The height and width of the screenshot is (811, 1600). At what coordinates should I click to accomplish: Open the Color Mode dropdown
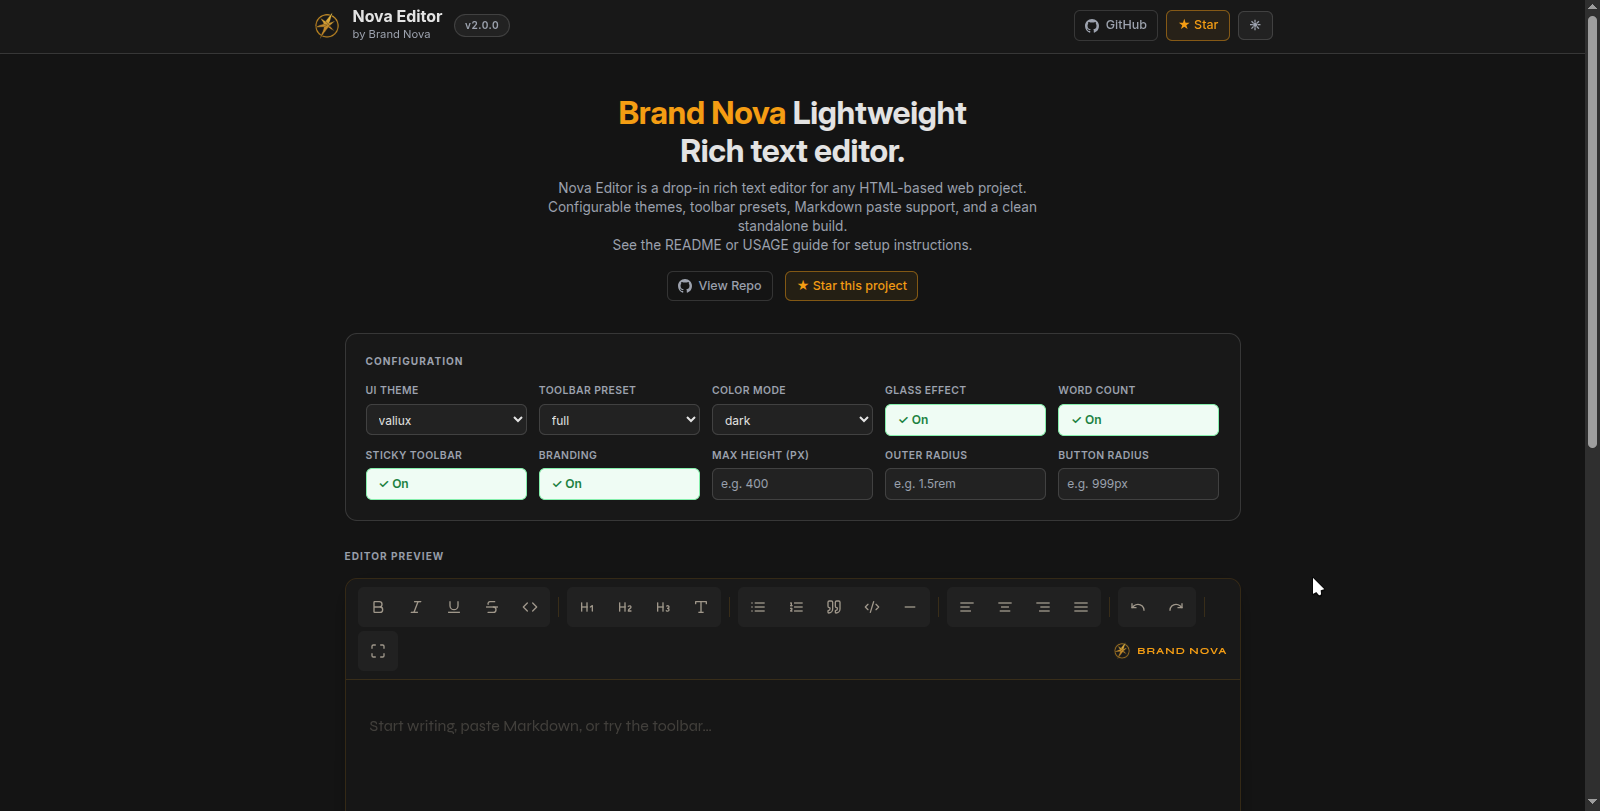click(792, 420)
